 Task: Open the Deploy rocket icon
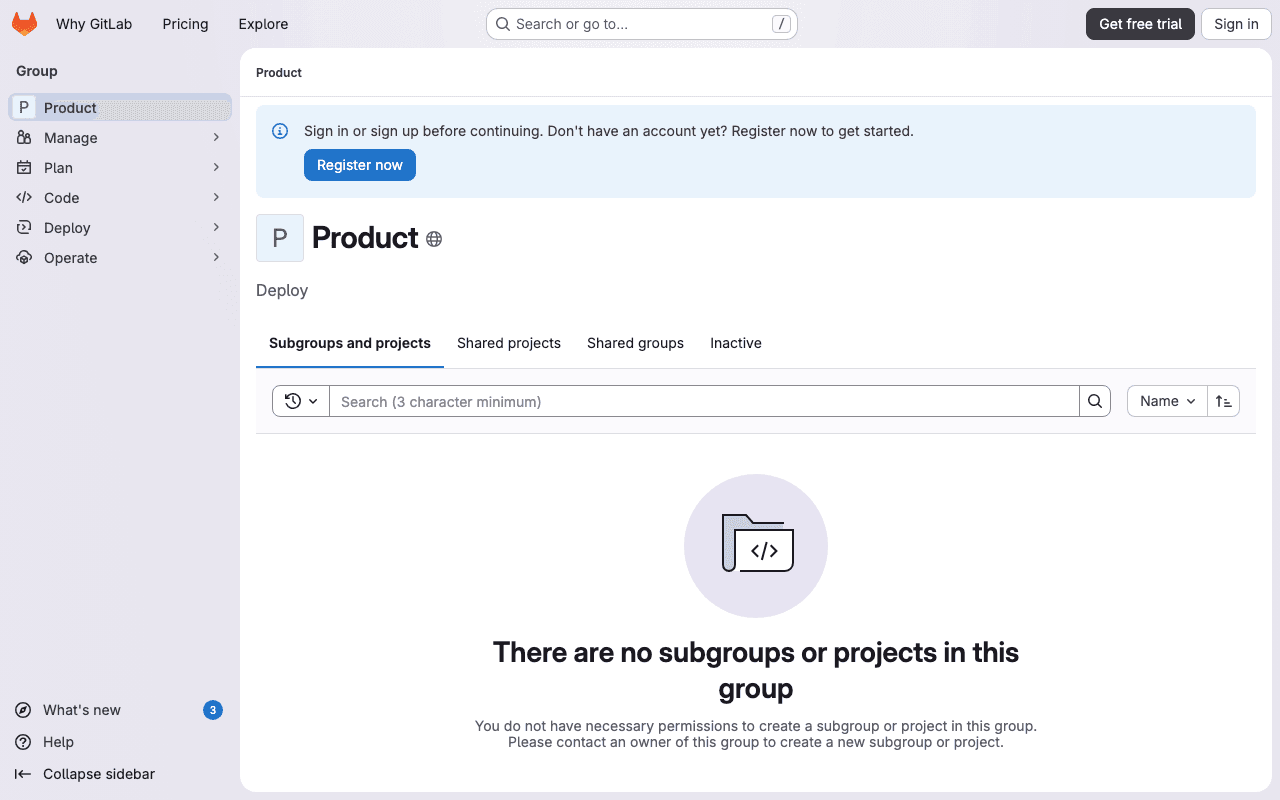coord(24,227)
